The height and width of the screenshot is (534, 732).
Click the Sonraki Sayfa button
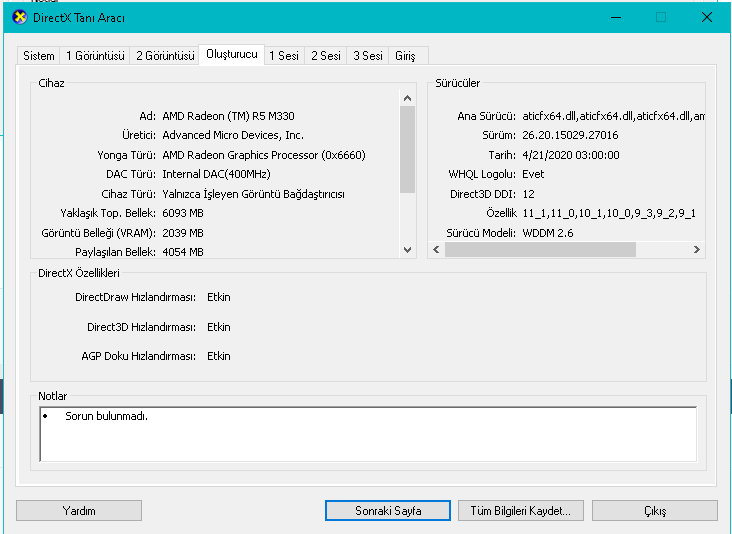(x=388, y=511)
